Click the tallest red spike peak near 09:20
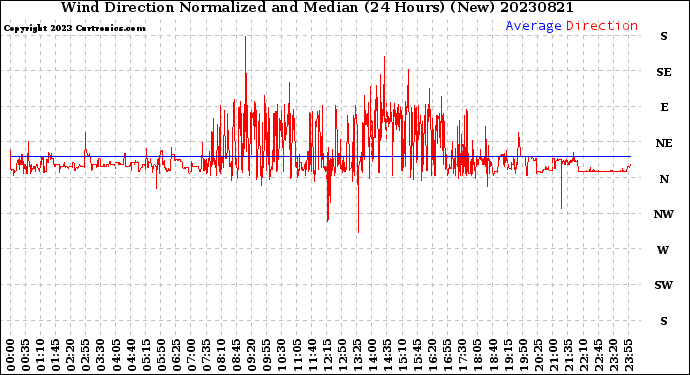 tap(246, 37)
